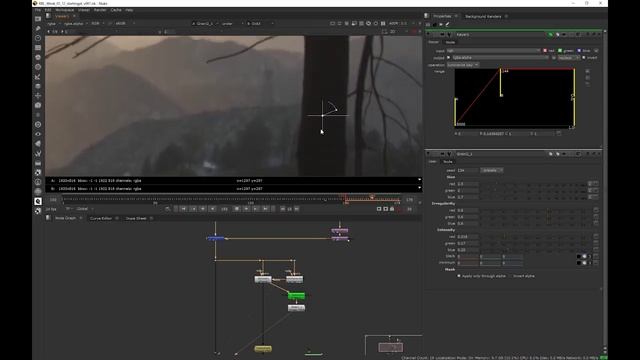Open the ToolSets toolbar menu

38,153
